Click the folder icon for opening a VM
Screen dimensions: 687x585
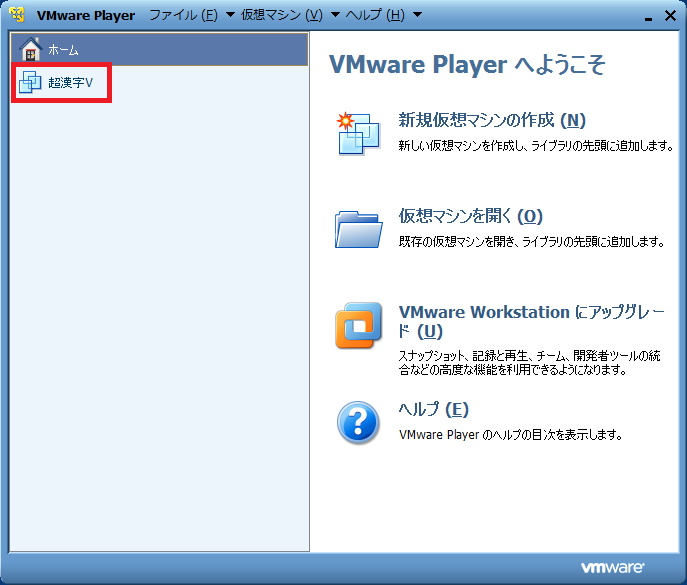(358, 228)
